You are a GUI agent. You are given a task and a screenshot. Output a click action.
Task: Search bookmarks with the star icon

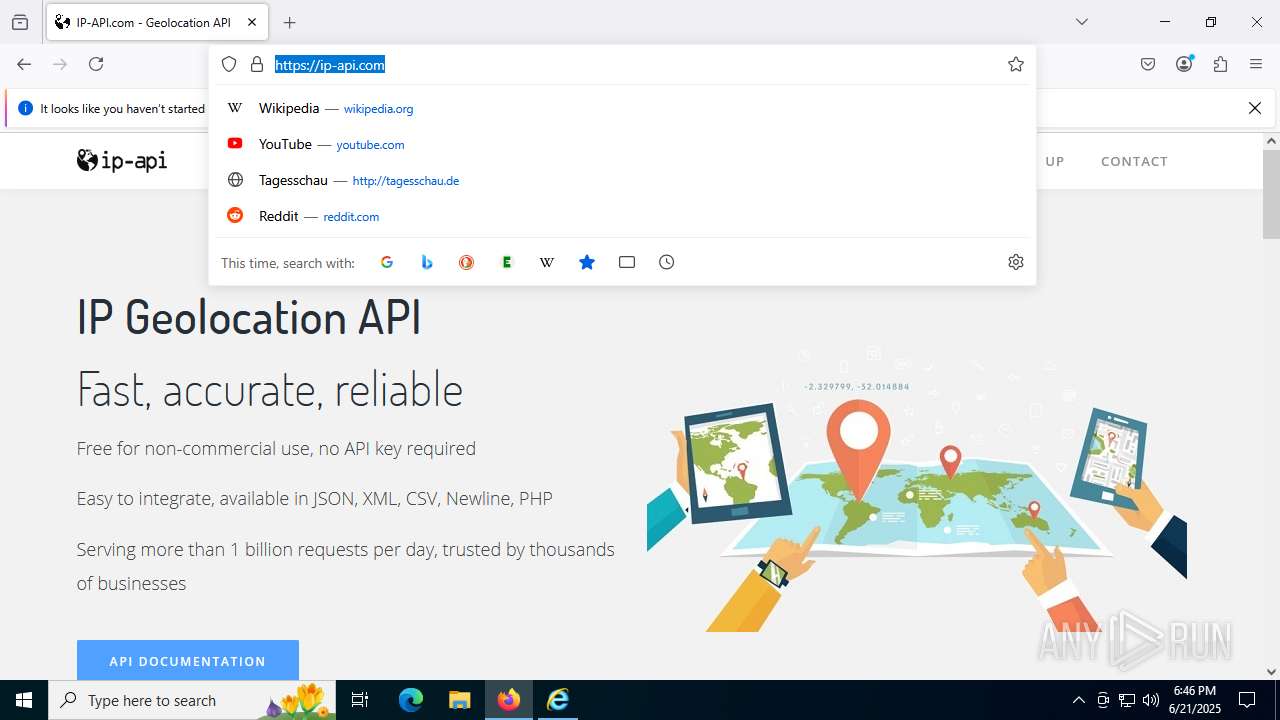(x=587, y=262)
